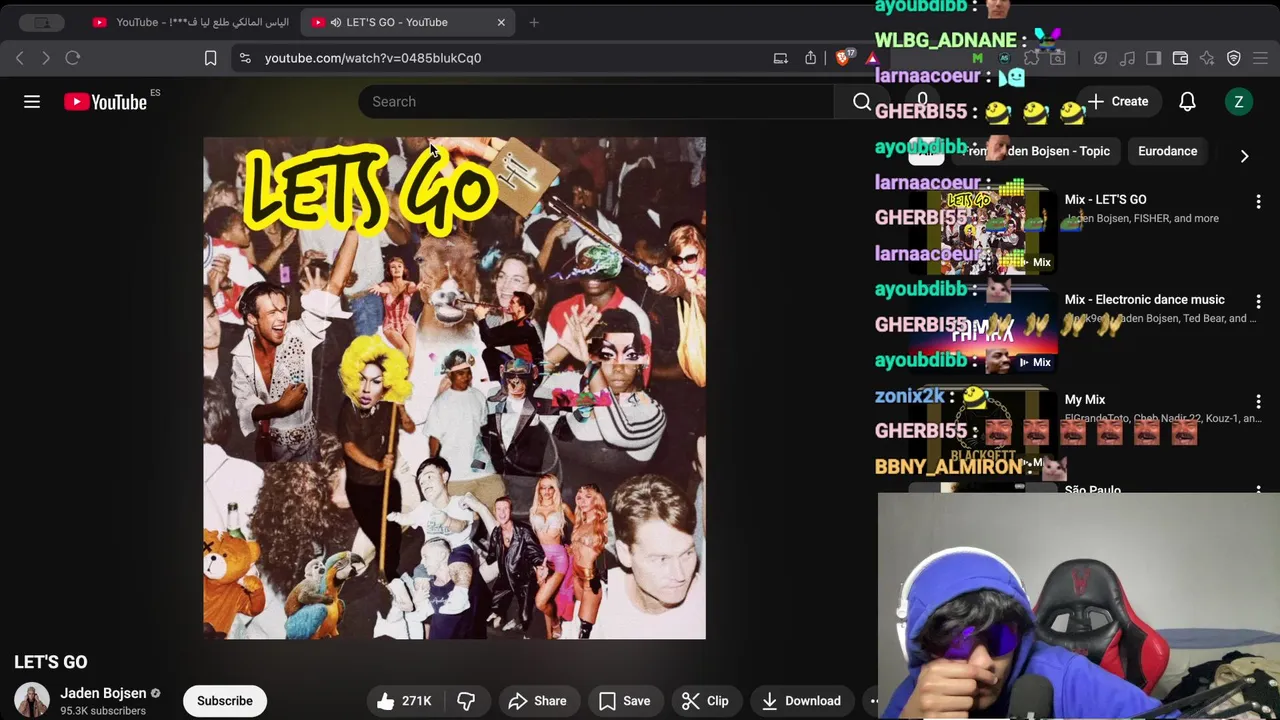
Task: Open the music note toolbar icon
Action: [1127, 58]
